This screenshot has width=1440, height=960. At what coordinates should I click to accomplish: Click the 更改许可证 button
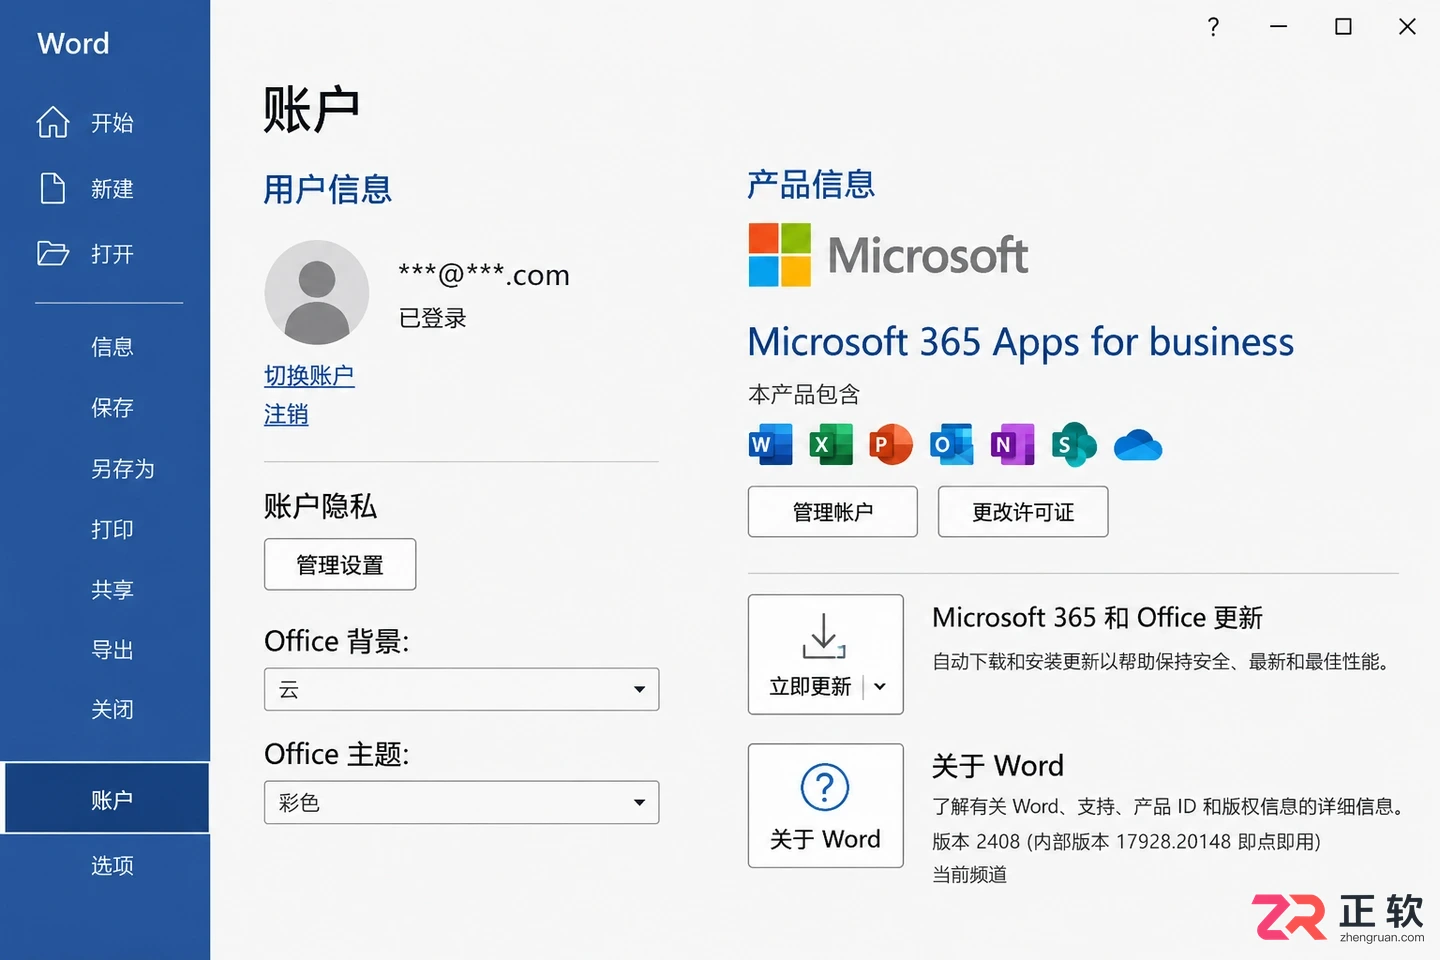point(1023,512)
